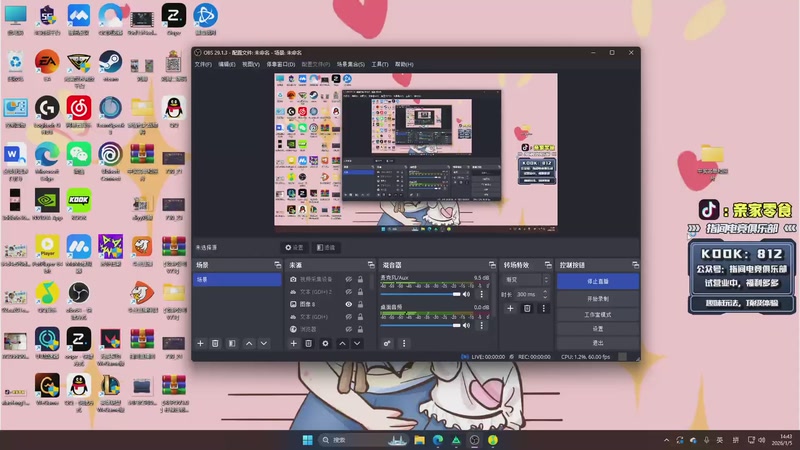
Task: Expand hidden system tray icons chevron
Action: (666, 440)
